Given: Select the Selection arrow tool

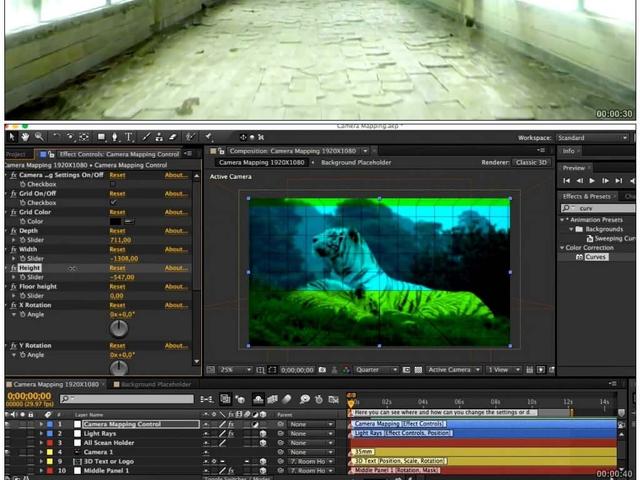Looking at the screenshot, I should 12,137.
